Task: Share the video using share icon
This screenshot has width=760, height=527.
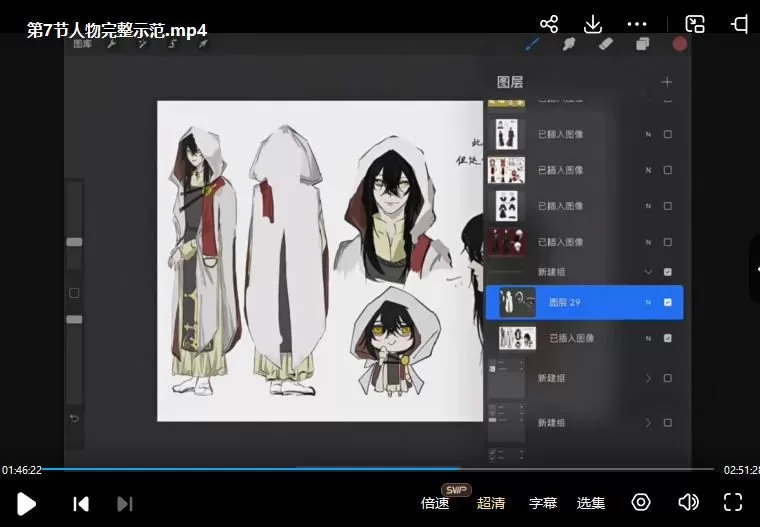Action: (549, 24)
